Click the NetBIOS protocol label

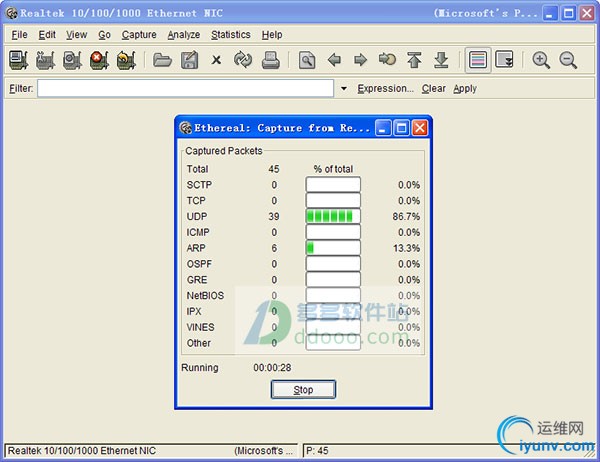pyautogui.click(x=205, y=296)
